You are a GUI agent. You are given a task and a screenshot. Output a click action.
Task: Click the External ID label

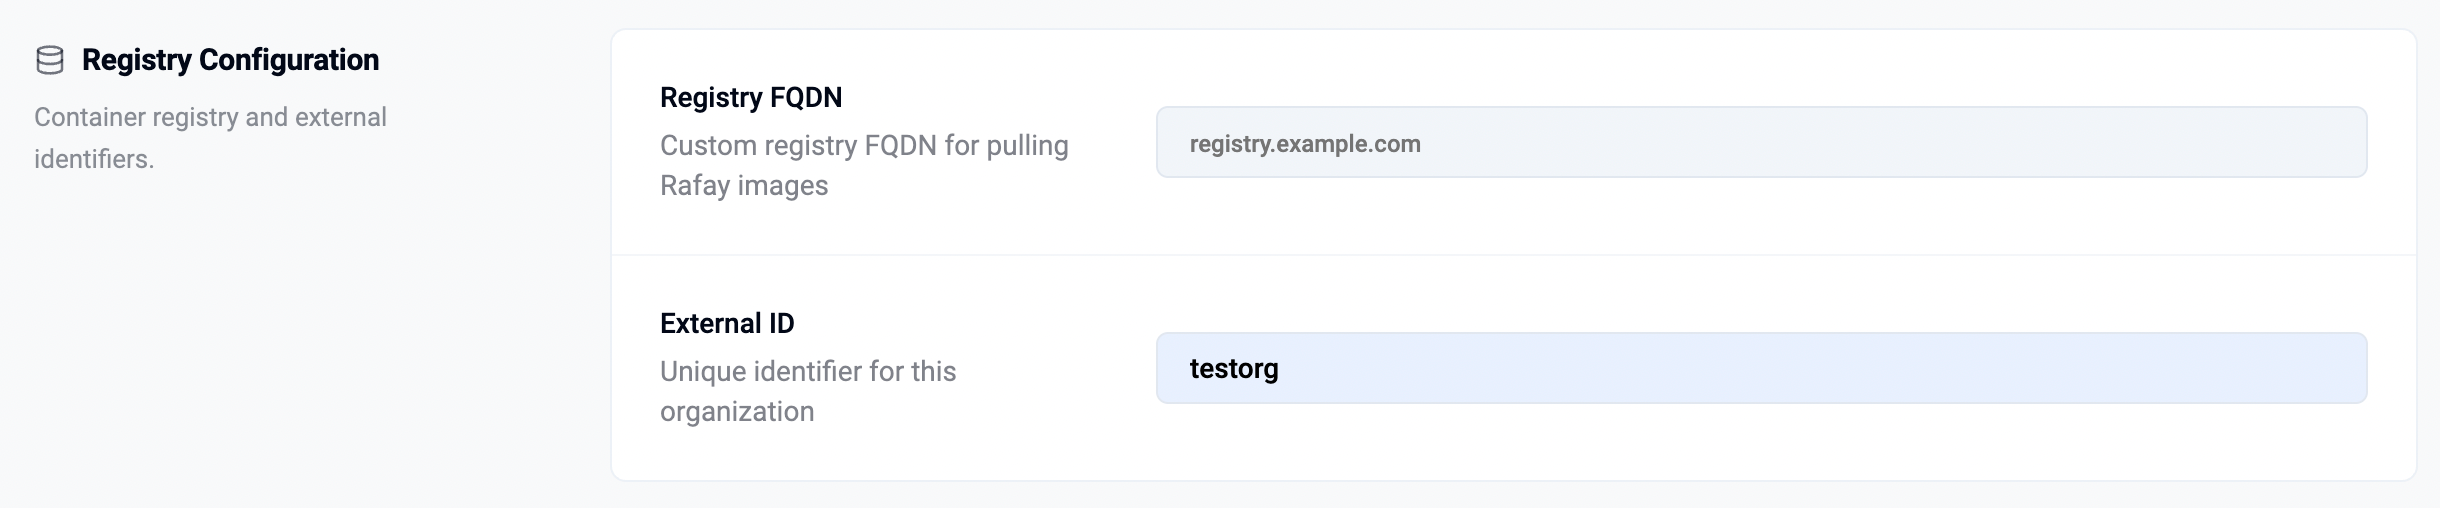(x=727, y=323)
